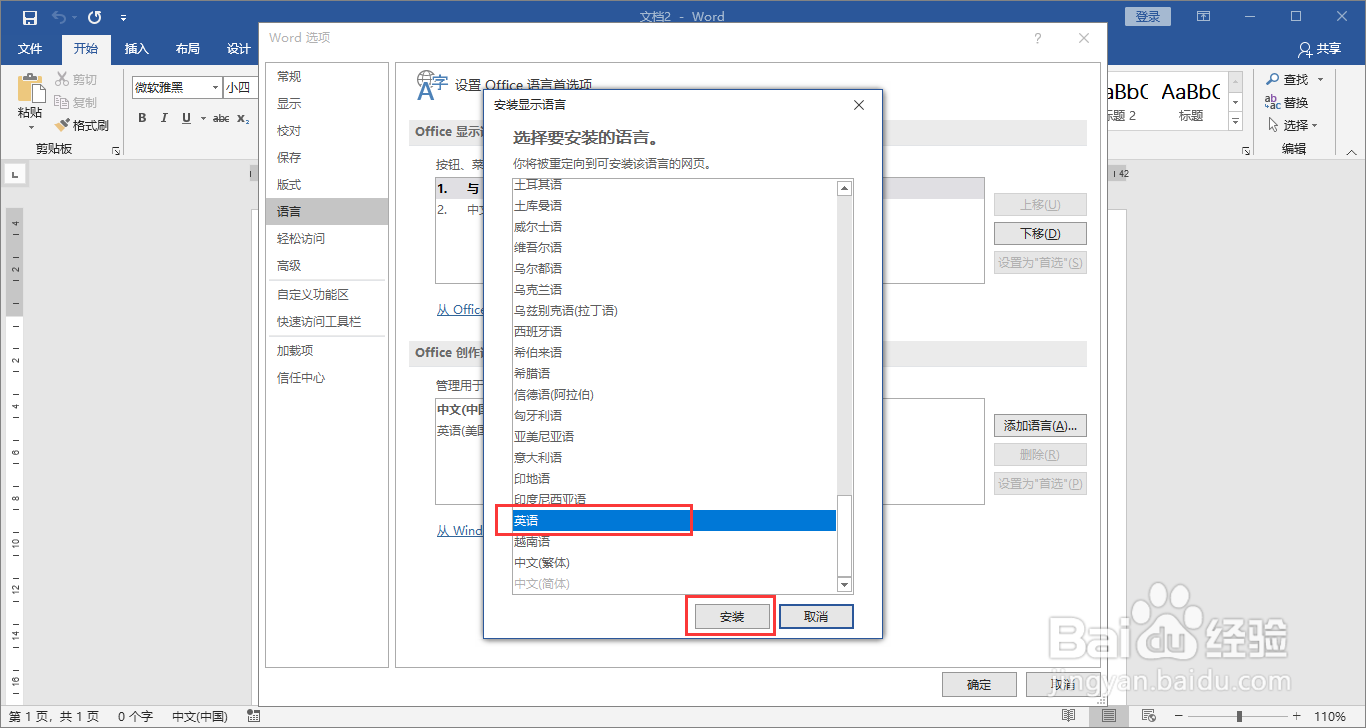Open the font name dropdown 微软雅黑
The width and height of the screenshot is (1366, 728).
coord(215,88)
